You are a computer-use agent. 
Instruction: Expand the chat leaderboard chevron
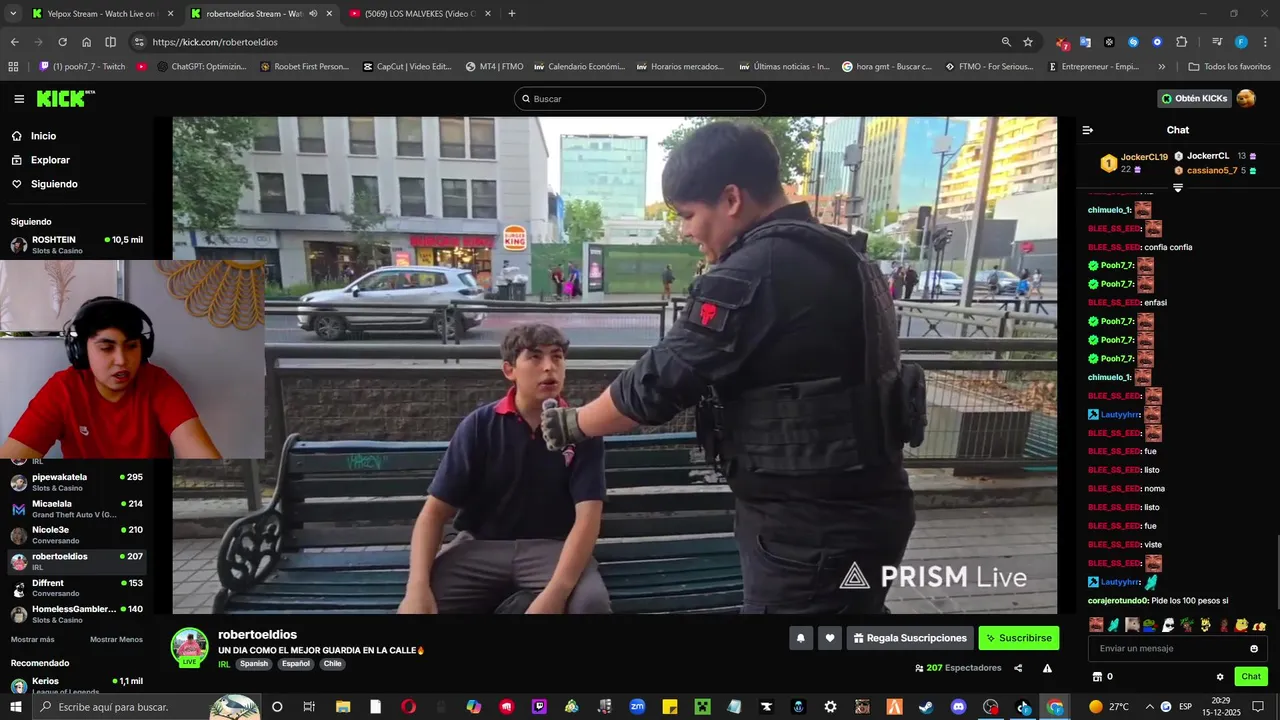coord(1178,188)
